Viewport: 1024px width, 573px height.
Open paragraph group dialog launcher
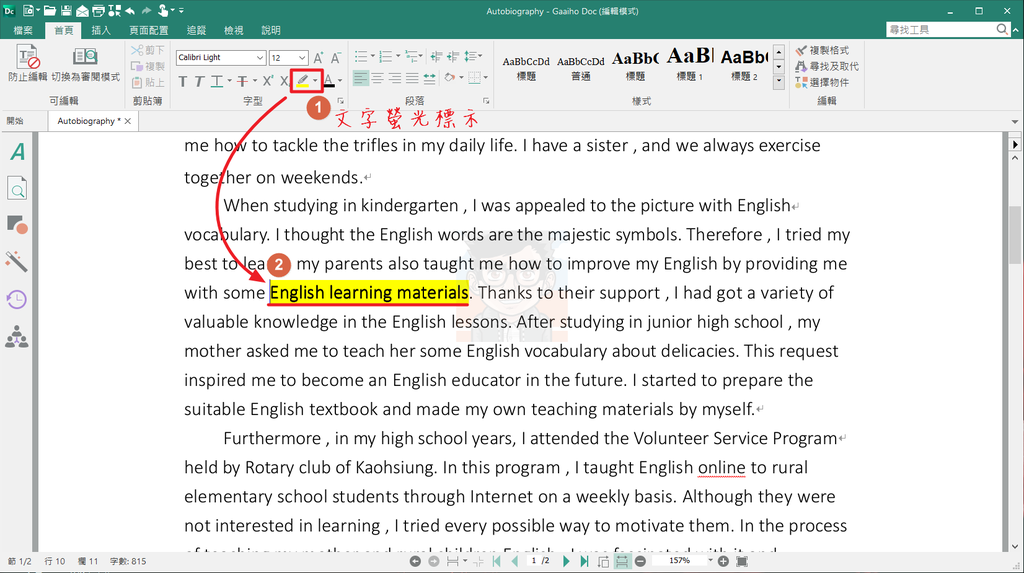click(x=486, y=101)
